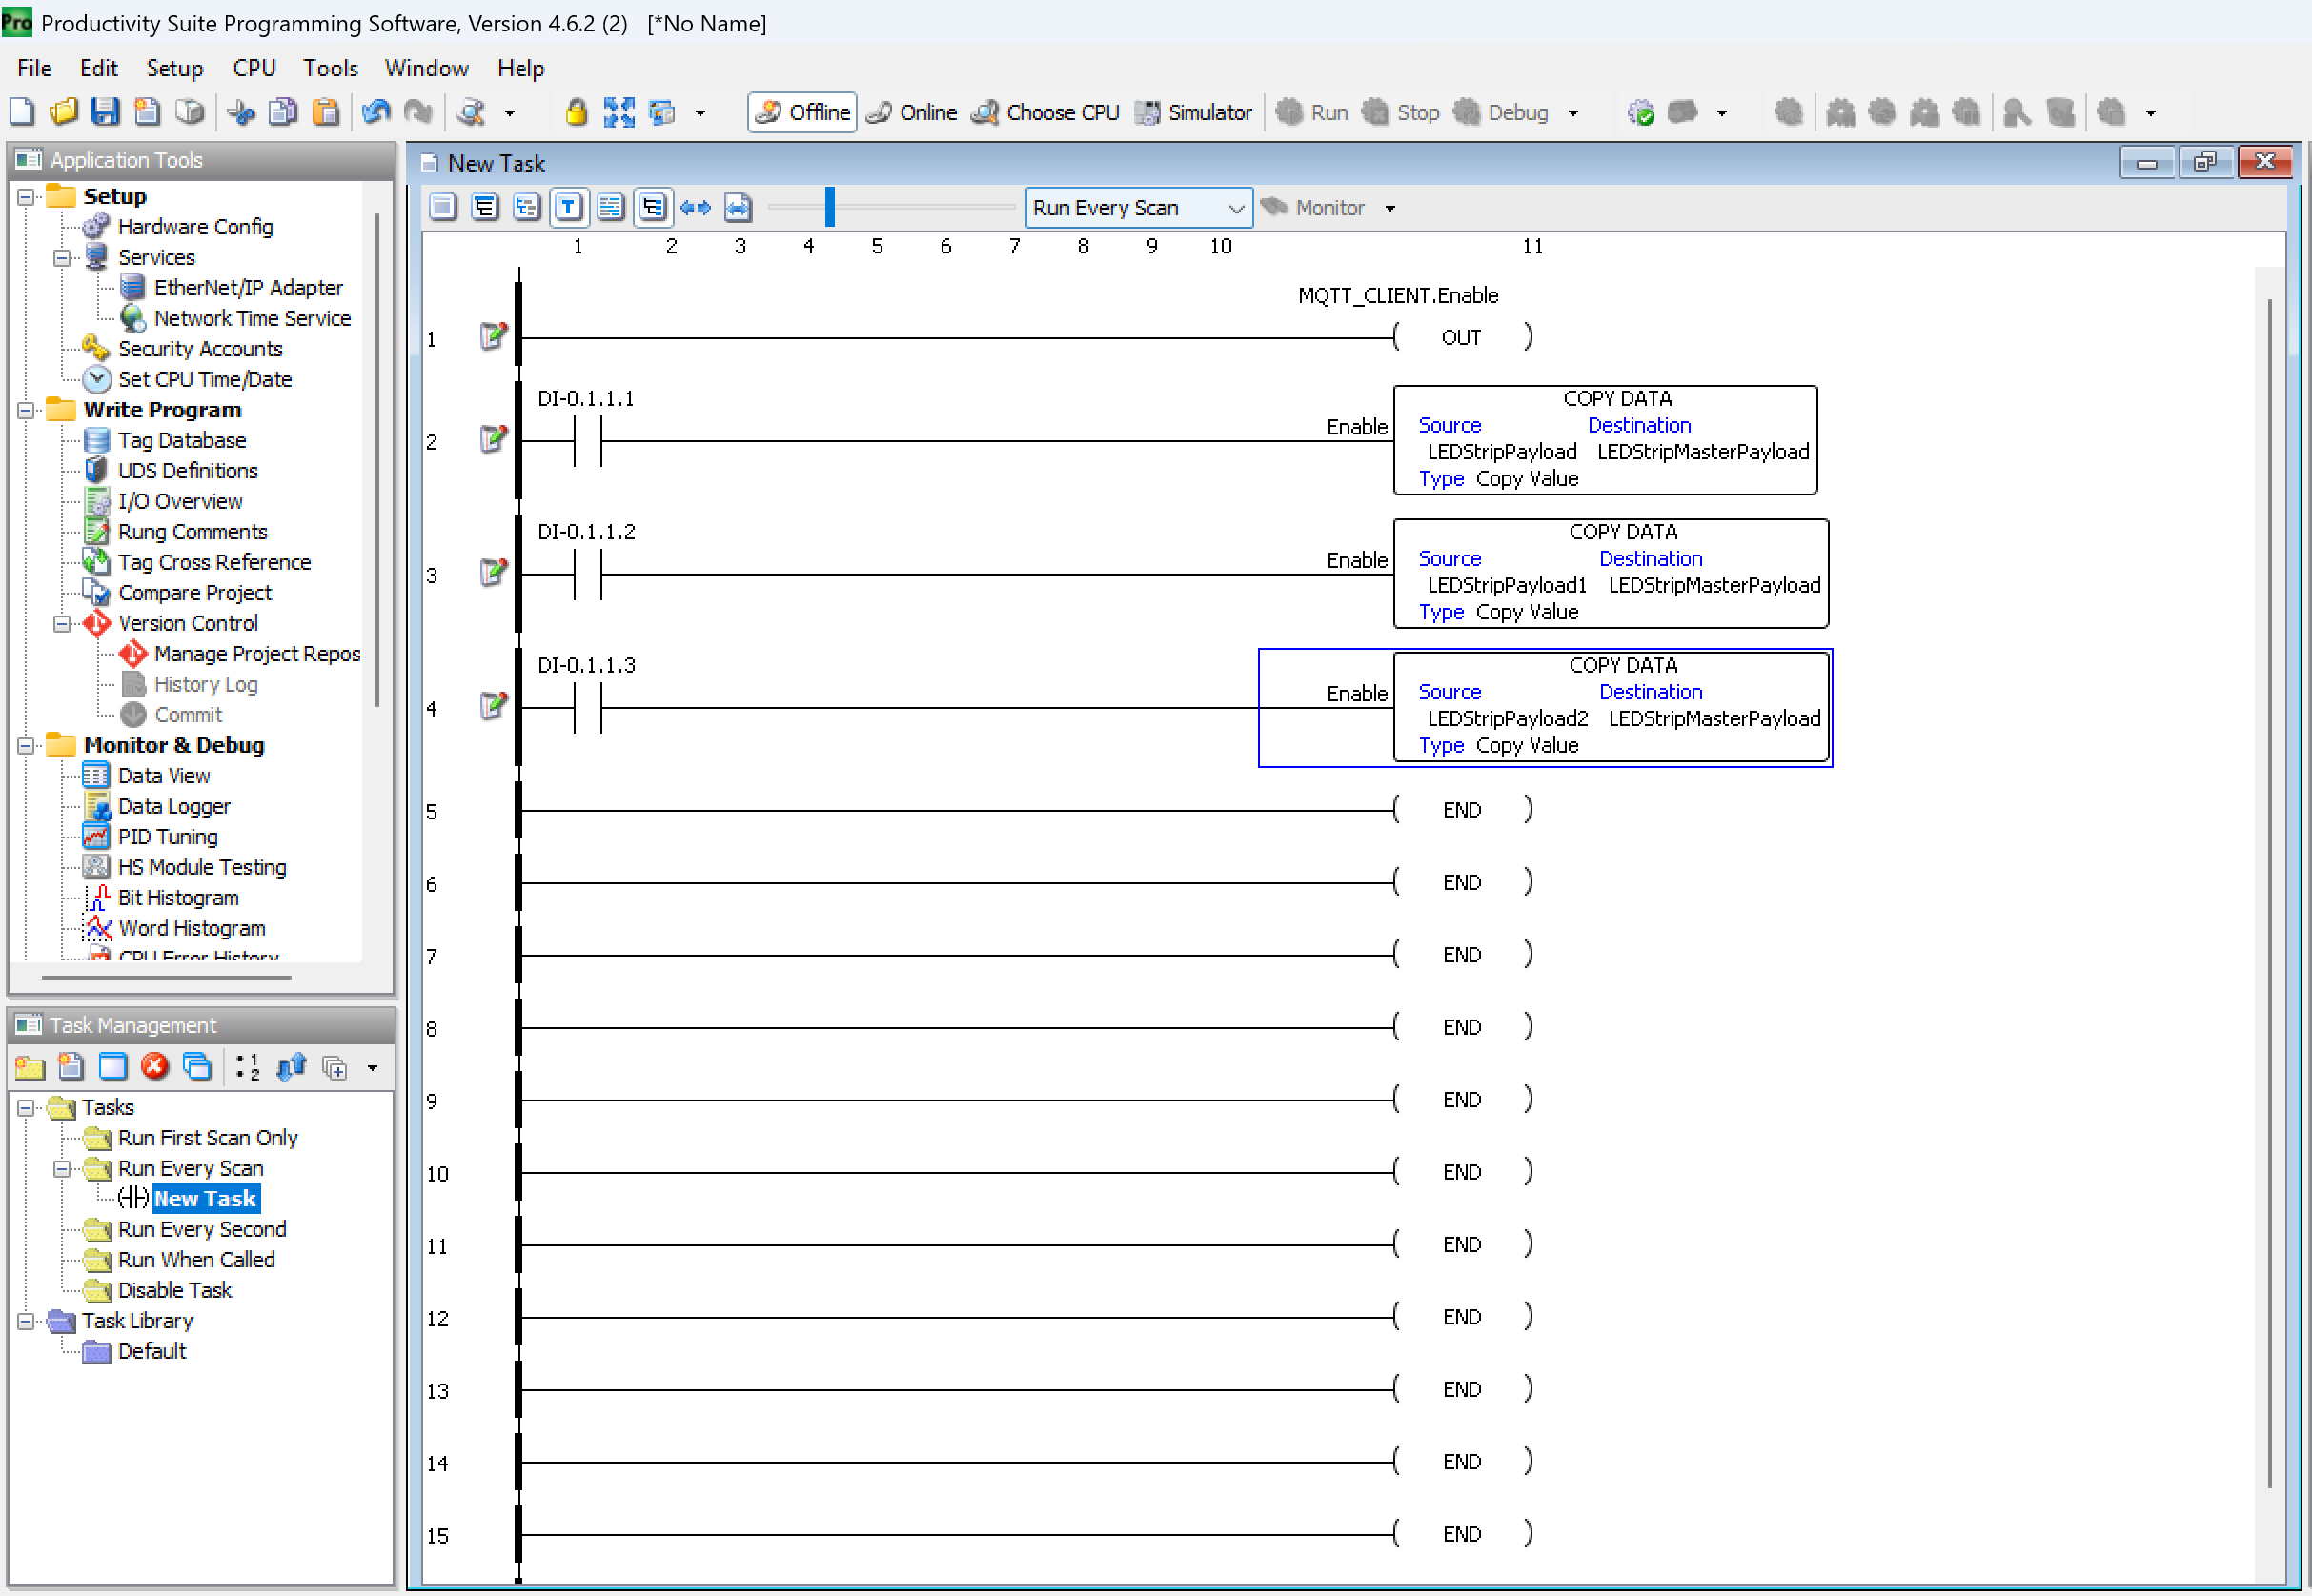Viewport: 2312px width, 1596px height.
Task: Select the New Task tree item
Action: (x=205, y=1199)
